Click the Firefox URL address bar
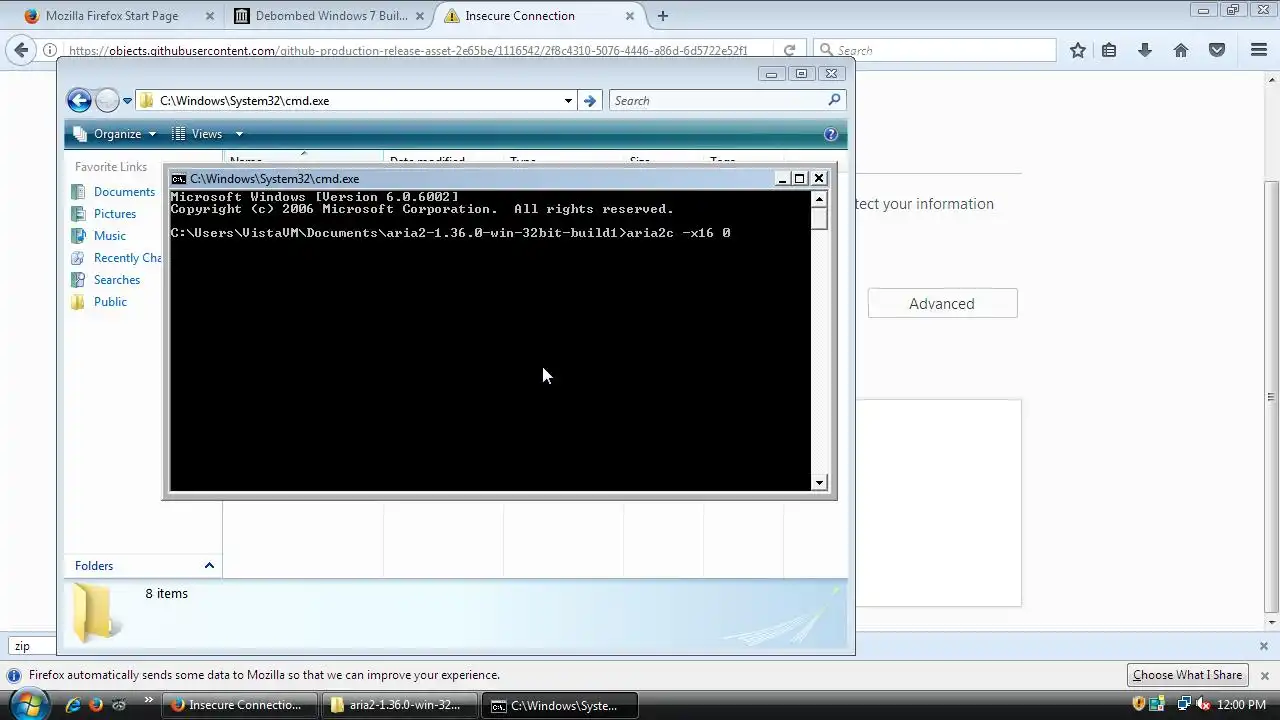Screen dimensions: 1280x720 point(410,50)
